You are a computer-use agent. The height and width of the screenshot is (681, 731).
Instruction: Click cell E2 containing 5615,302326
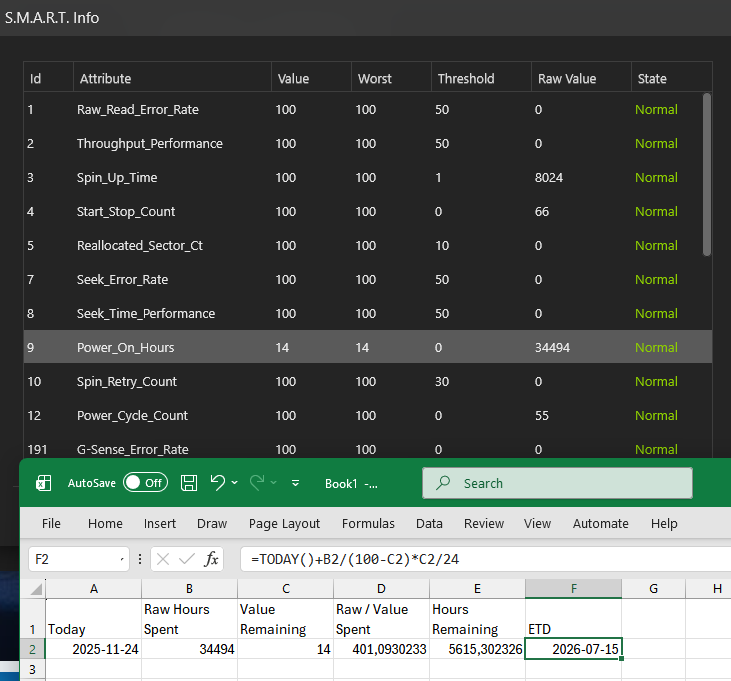(477, 649)
